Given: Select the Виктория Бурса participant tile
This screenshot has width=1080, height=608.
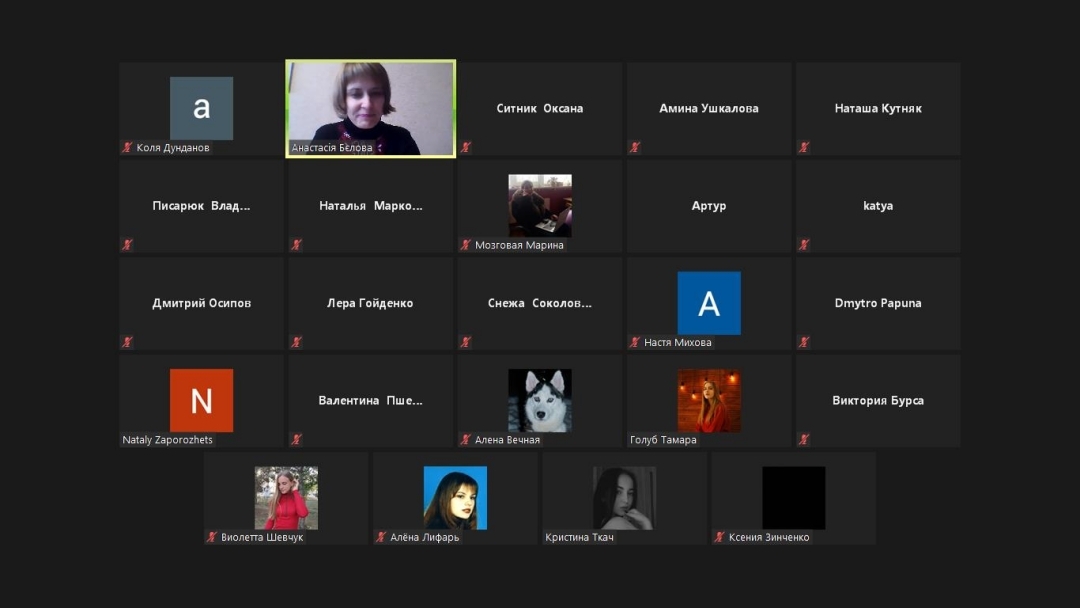Looking at the screenshot, I should pos(878,400).
